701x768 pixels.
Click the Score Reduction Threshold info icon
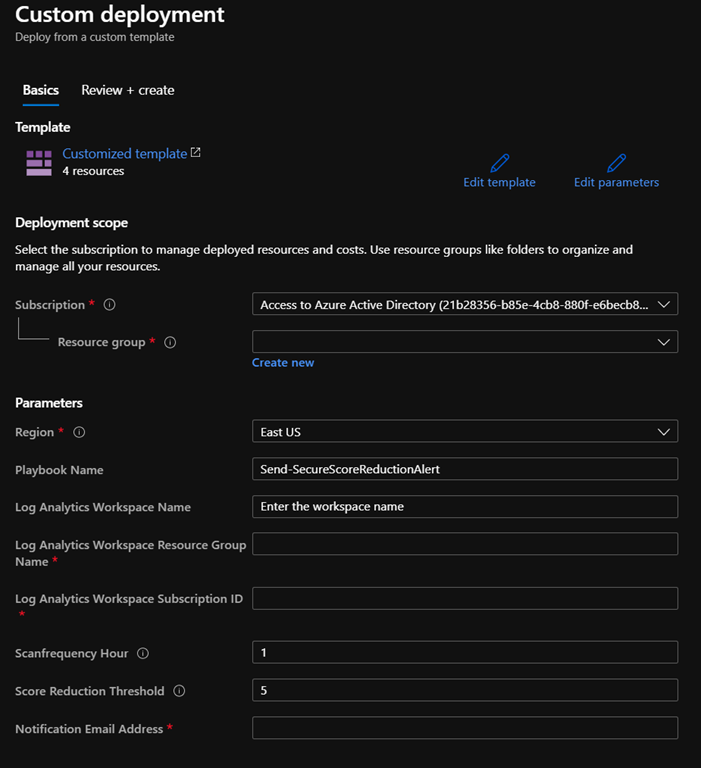coord(179,691)
